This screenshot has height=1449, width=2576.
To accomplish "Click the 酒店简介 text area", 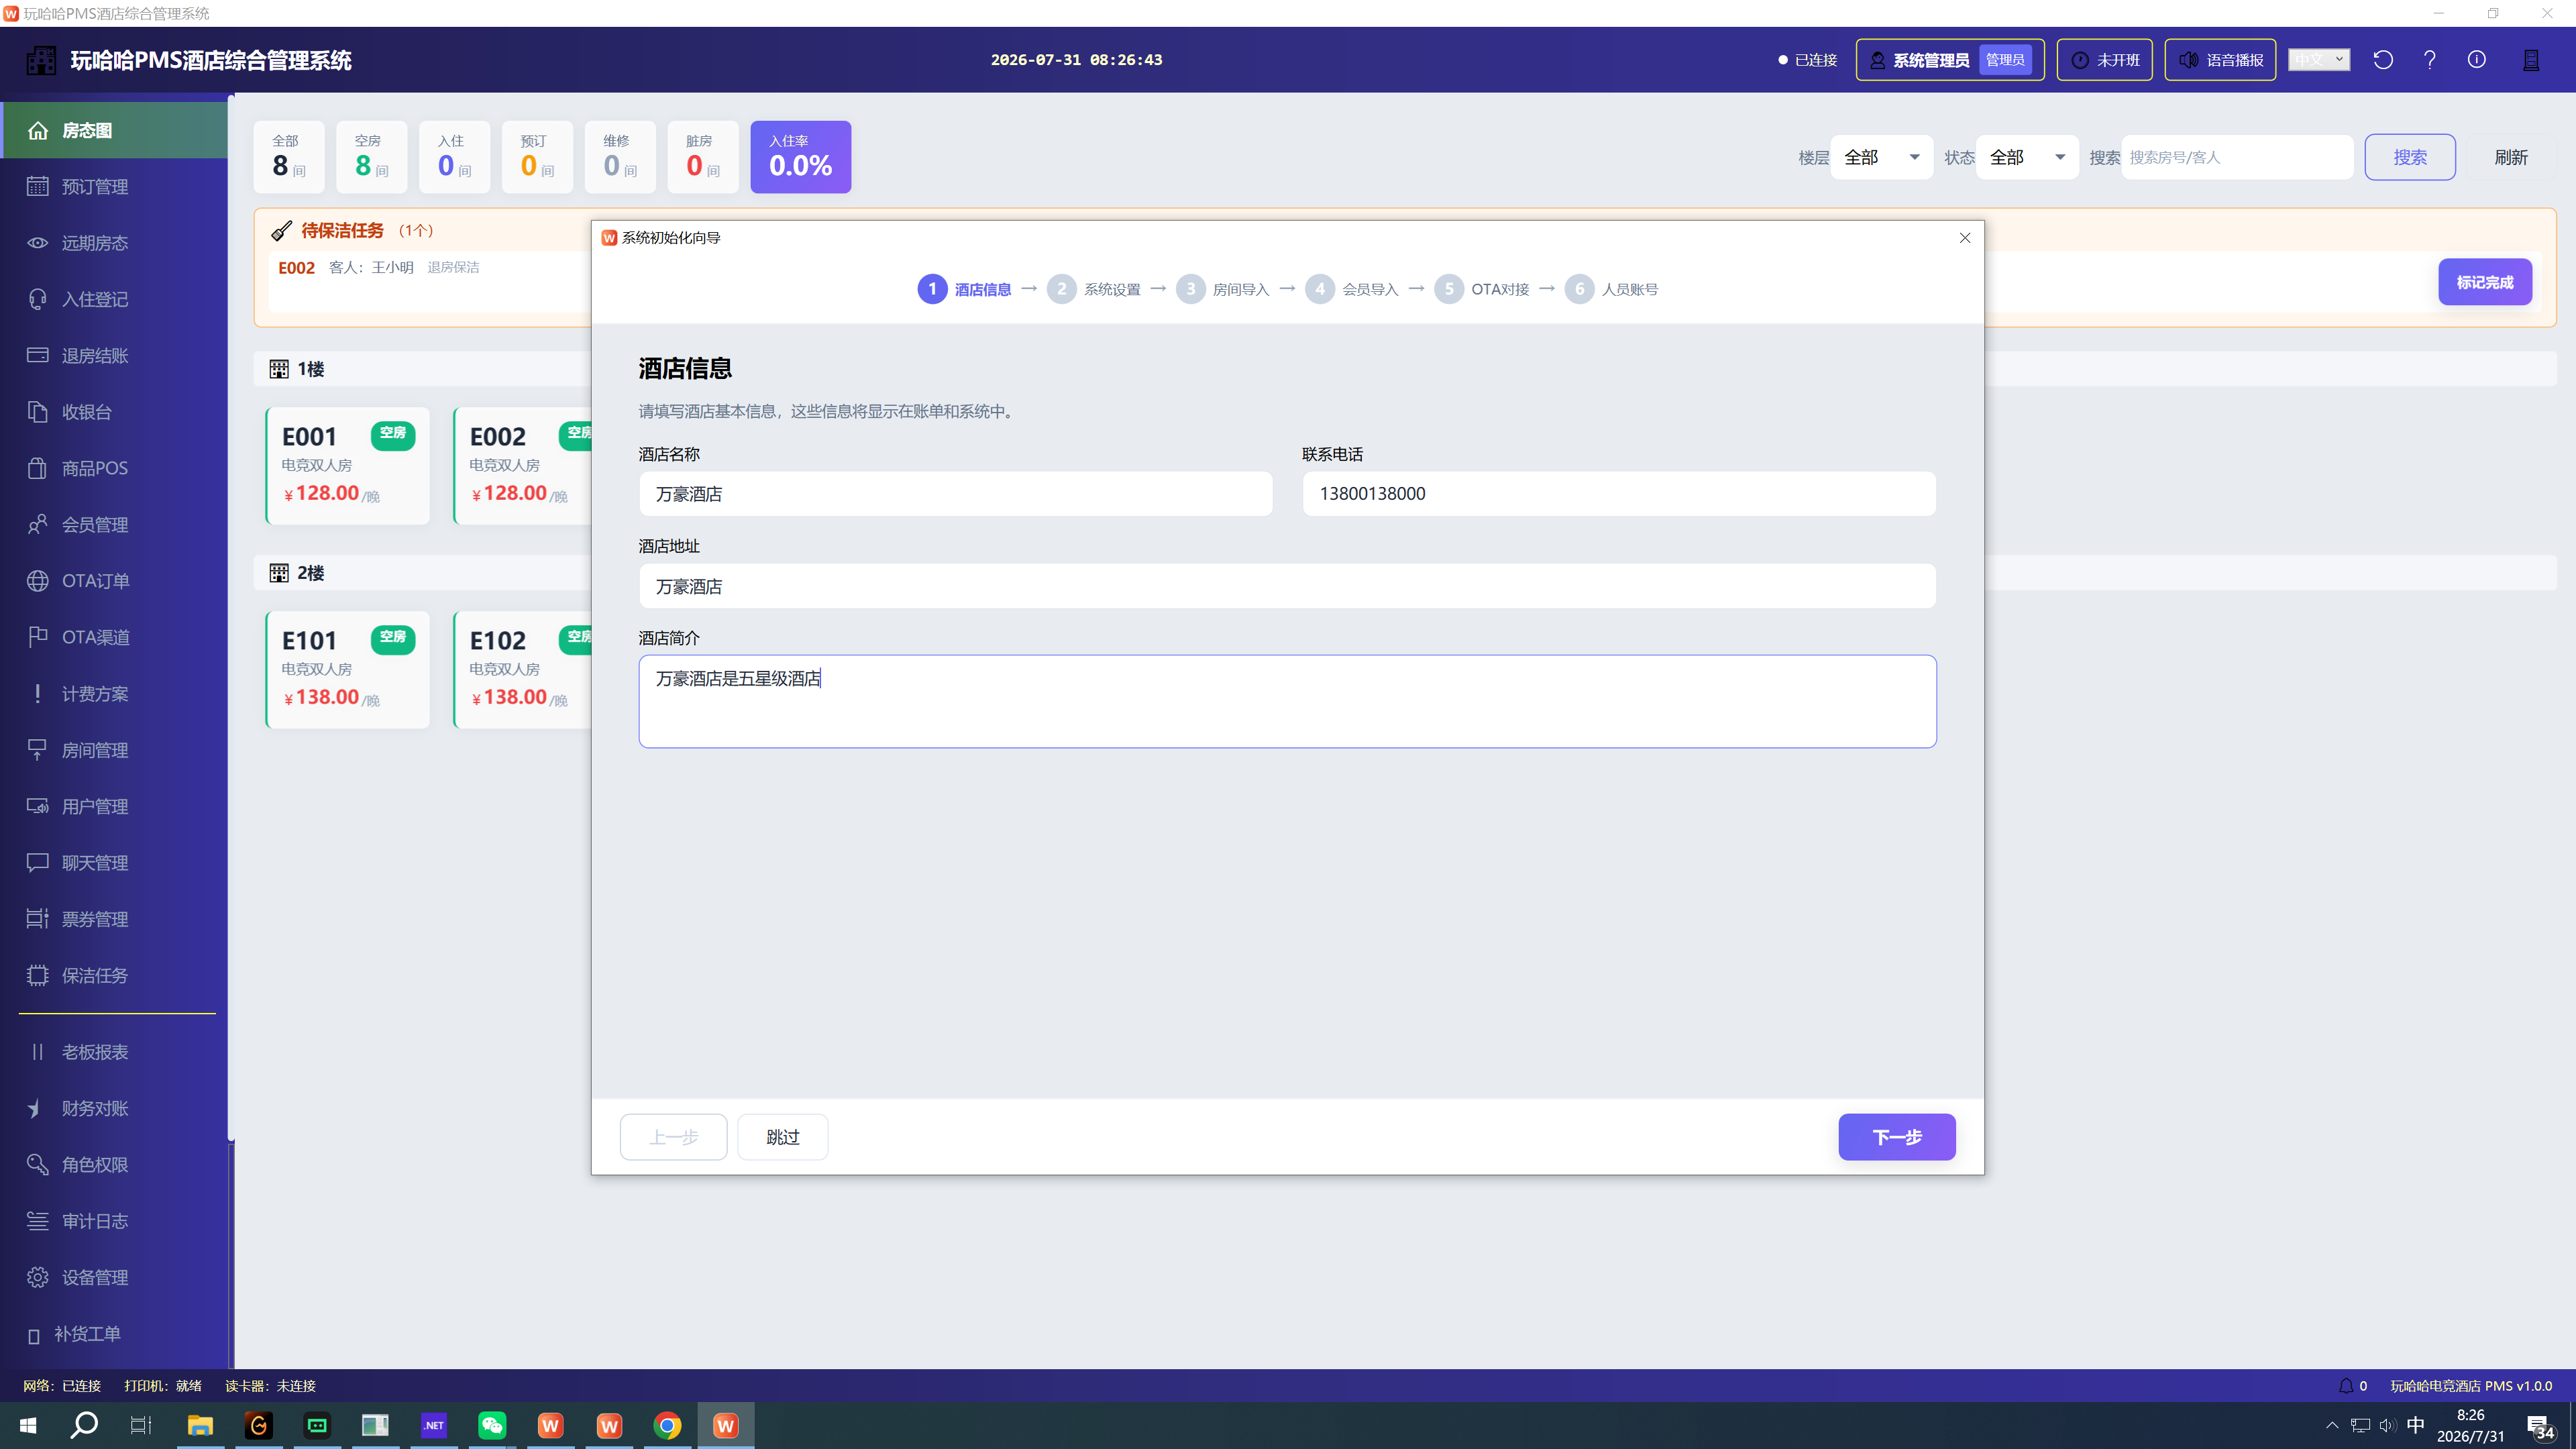I will click(1288, 701).
